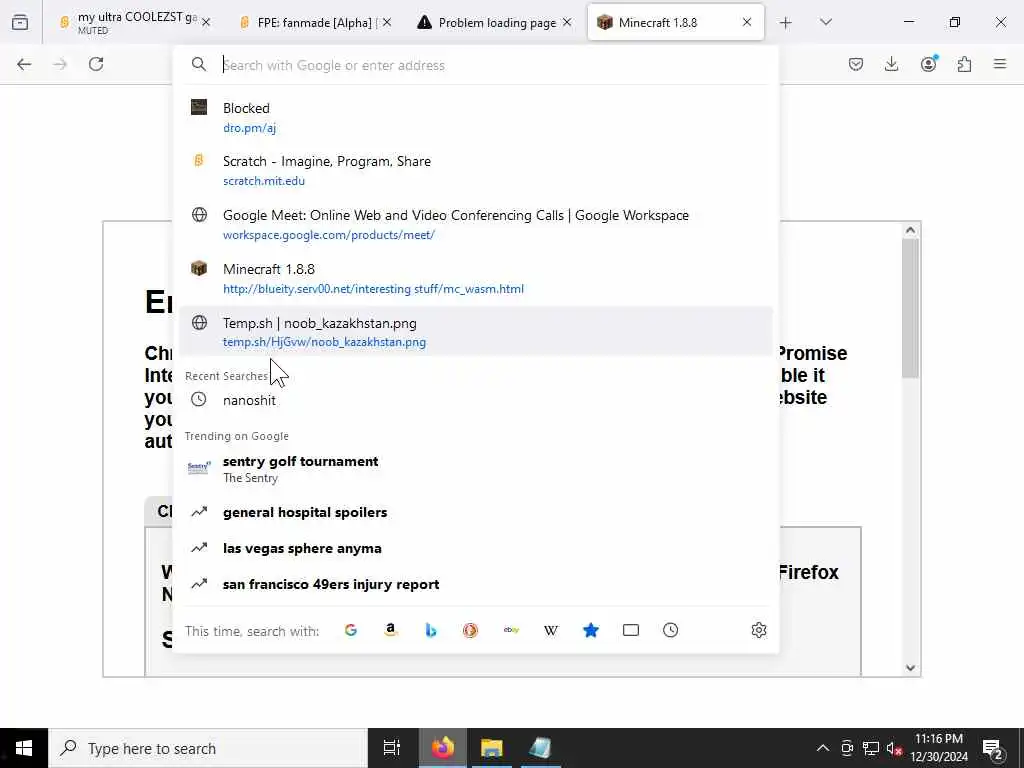Open the Windows Start menu

tap(24, 748)
